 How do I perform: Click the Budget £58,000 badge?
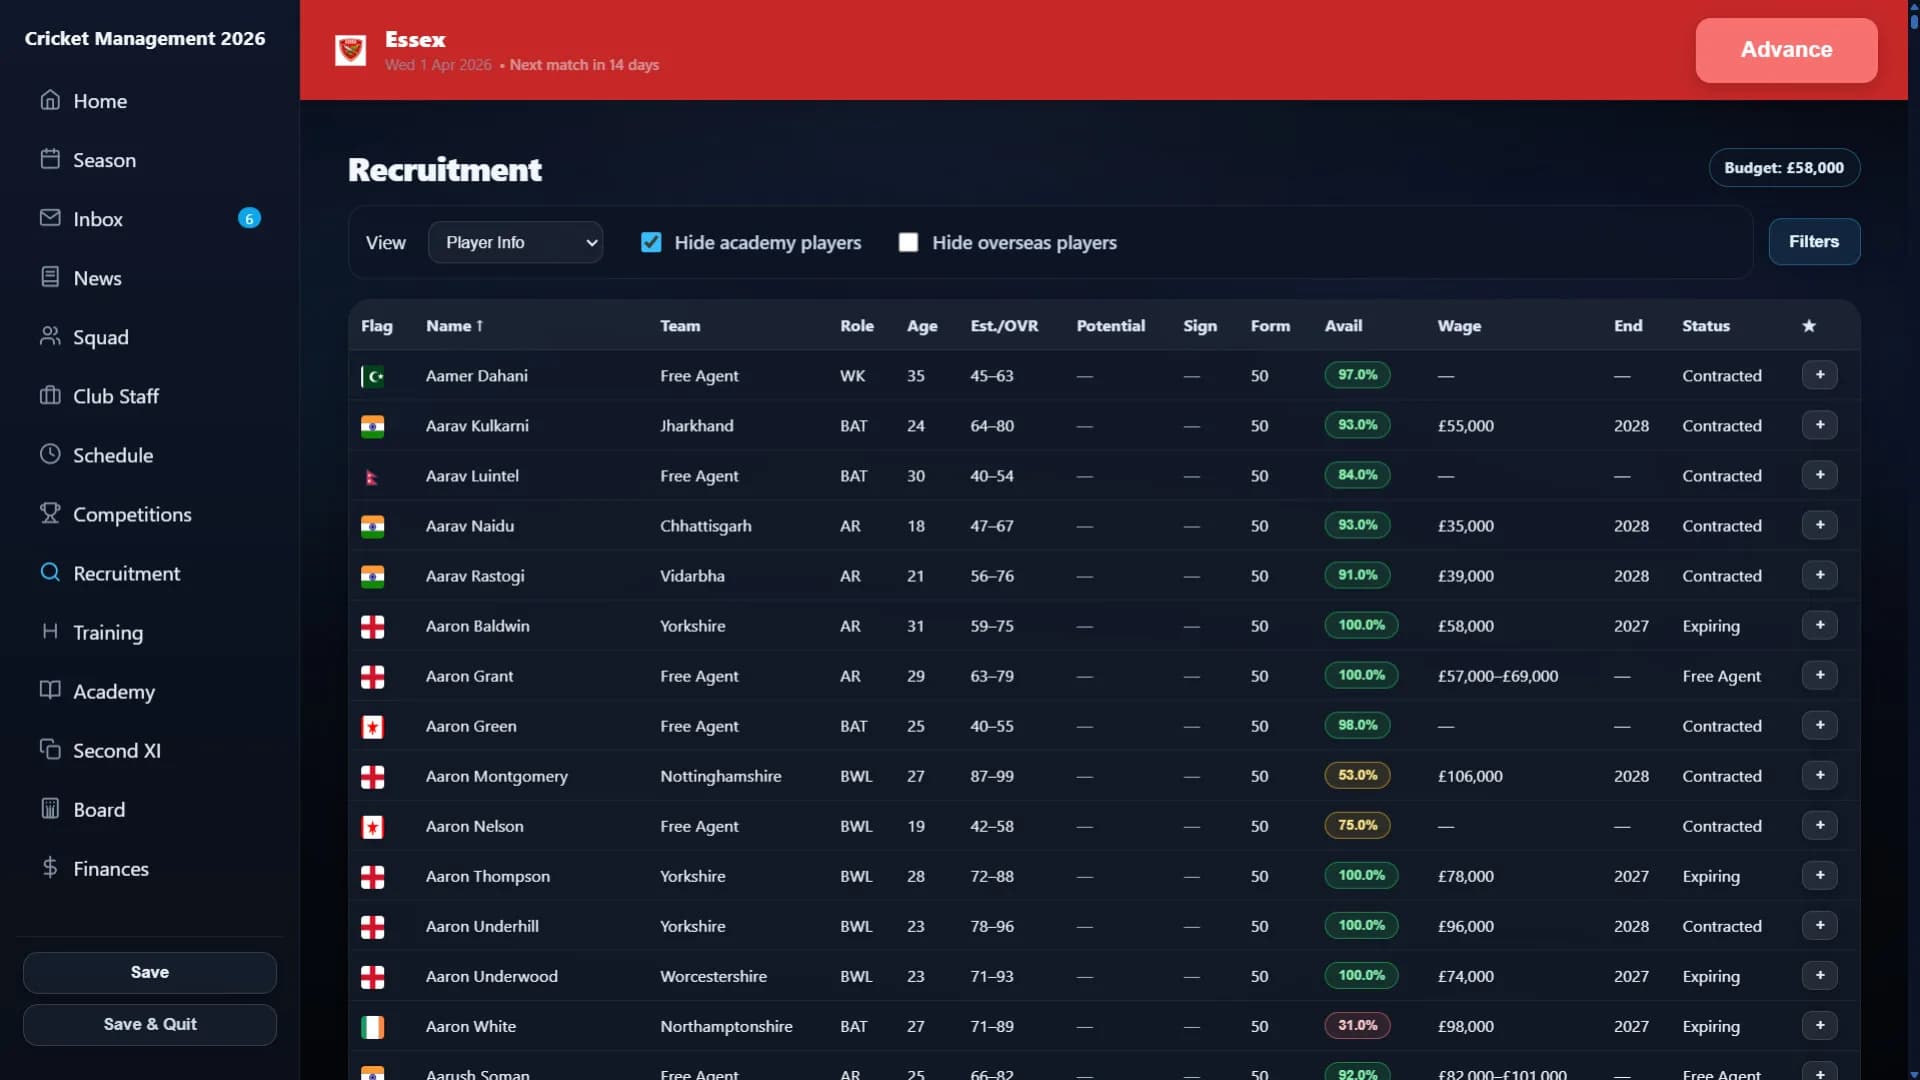coord(1784,168)
